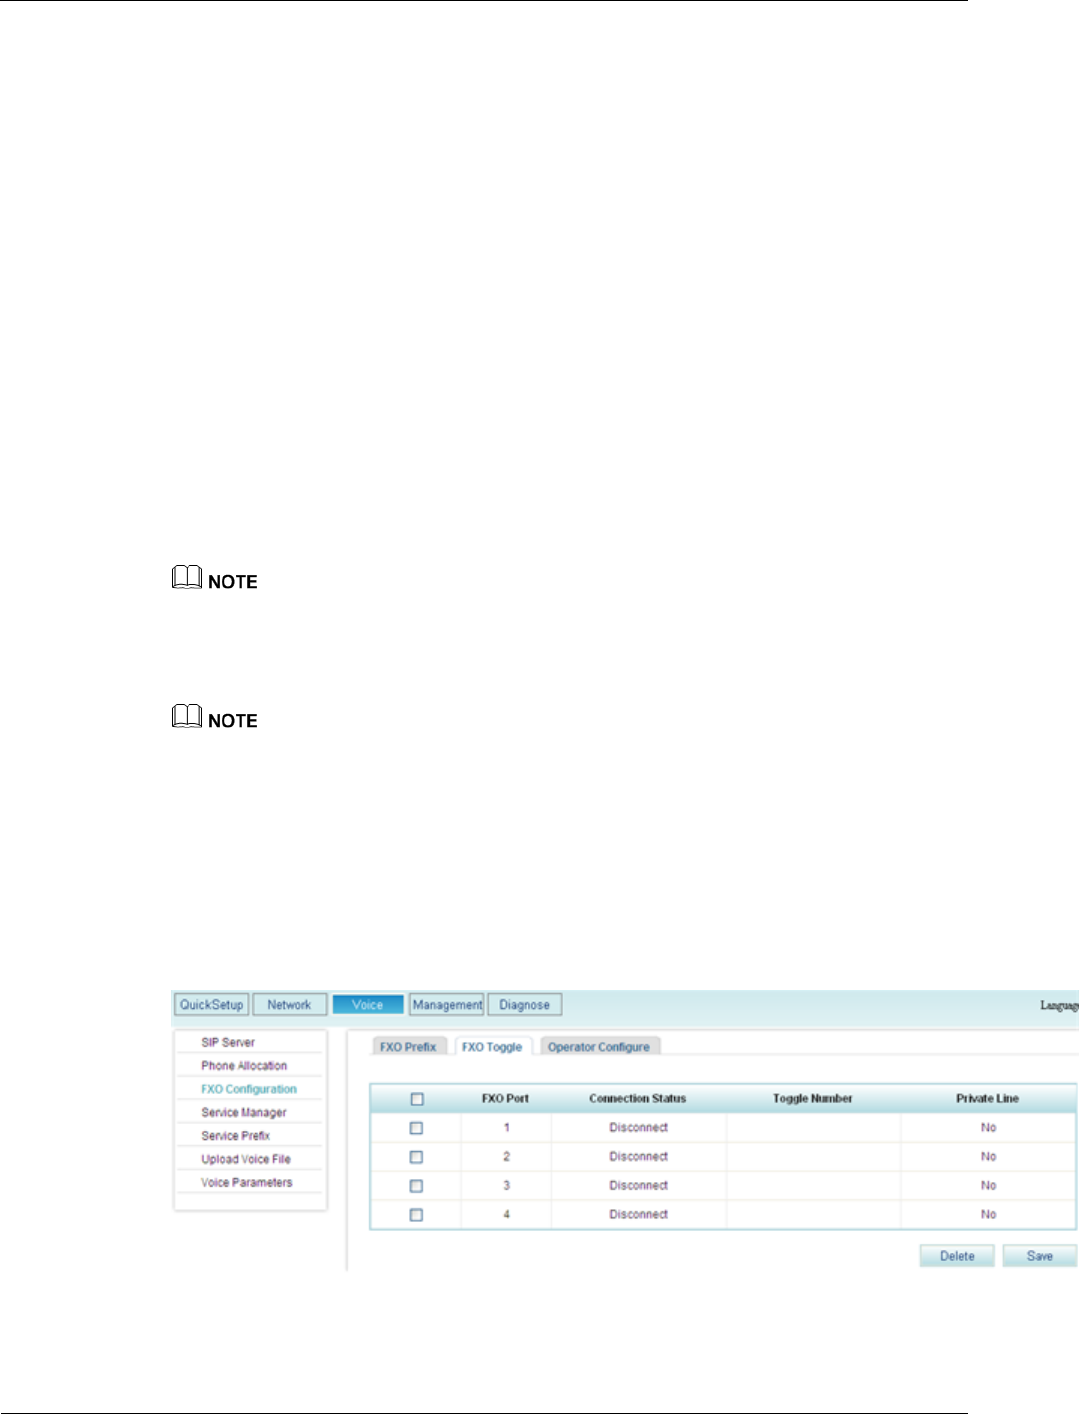The height and width of the screenshot is (1414, 1079).
Task: Open Service Prefix in sidebar
Action: pyautogui.click(x=236, y=1136)
